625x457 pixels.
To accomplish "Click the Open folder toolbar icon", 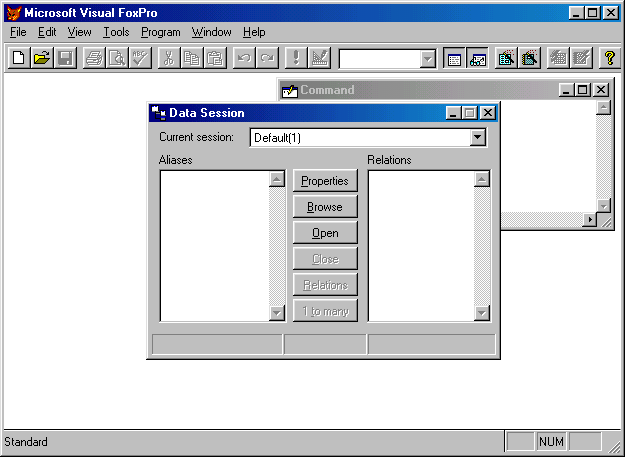I will point(42,58).
